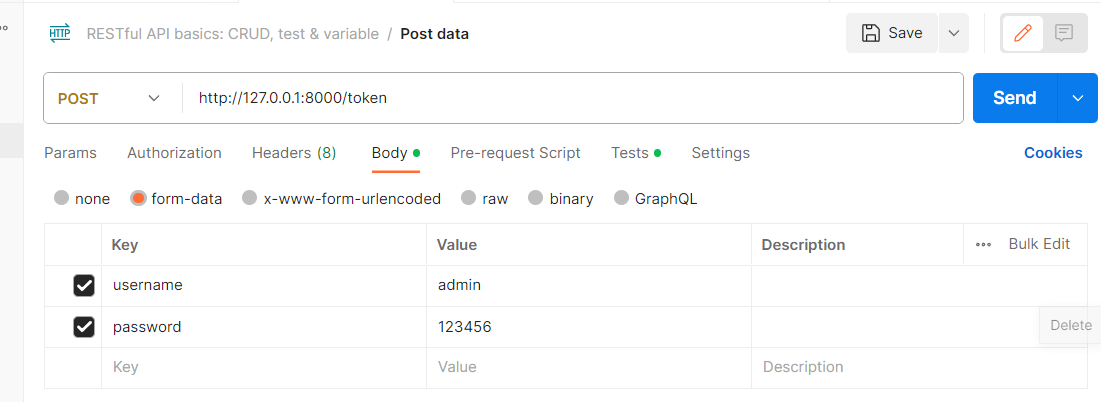Open the Settings tab
Viewport: 1101px width, 402px height.
pyautogui.click(x=720, y=153)
